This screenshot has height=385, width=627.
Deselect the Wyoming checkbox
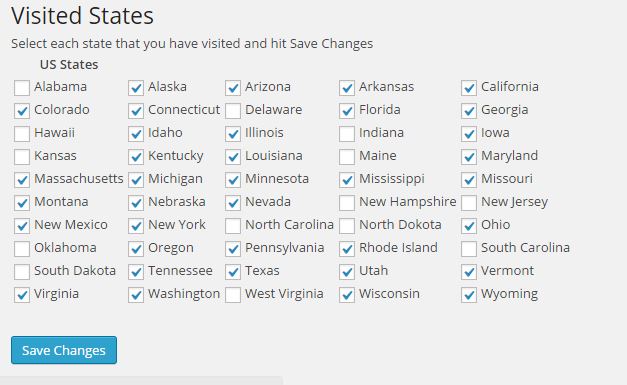click(x=469, y=295)
